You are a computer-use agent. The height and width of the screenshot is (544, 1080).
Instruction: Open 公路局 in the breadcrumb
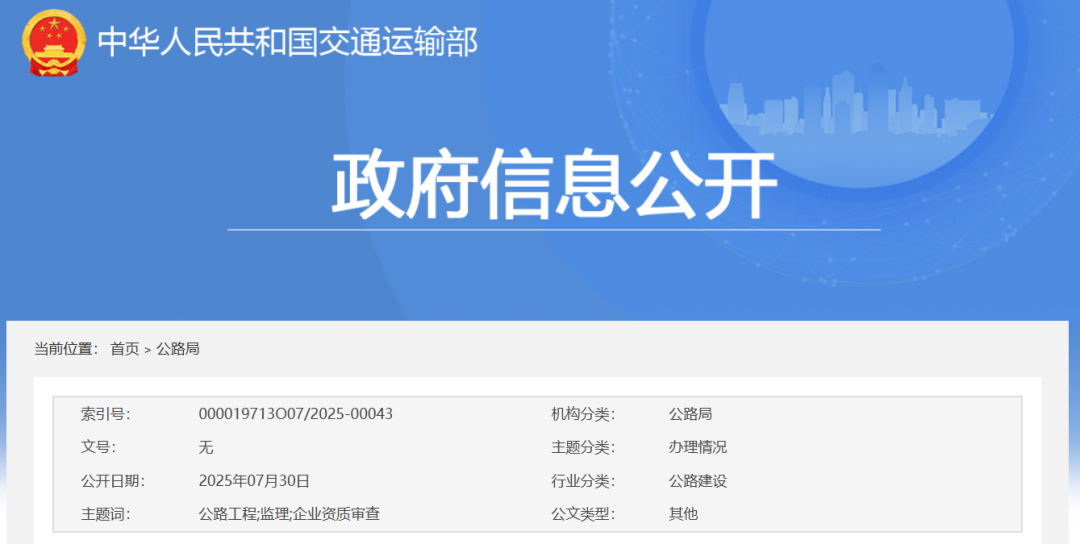point(178,349)
